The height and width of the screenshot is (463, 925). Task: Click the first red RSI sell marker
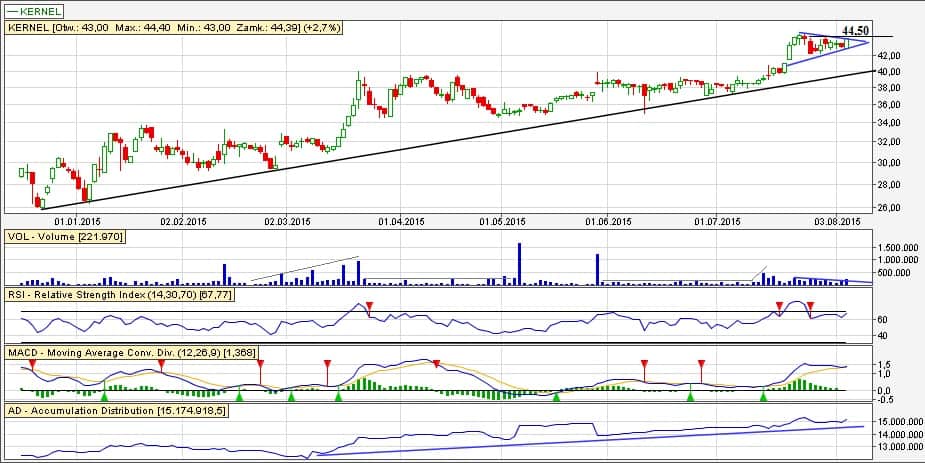tap(369, 304)
